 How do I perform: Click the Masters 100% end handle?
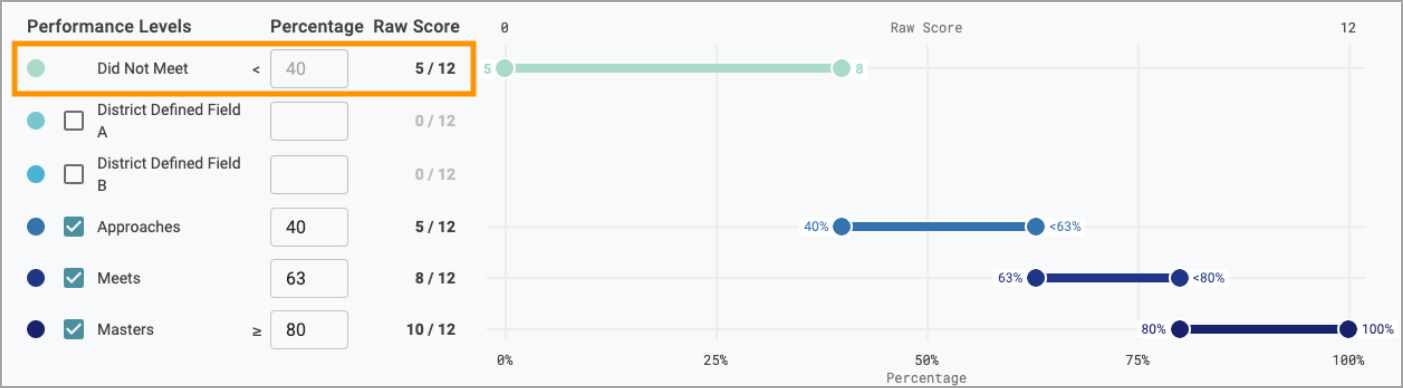[x=1348, y=329]
